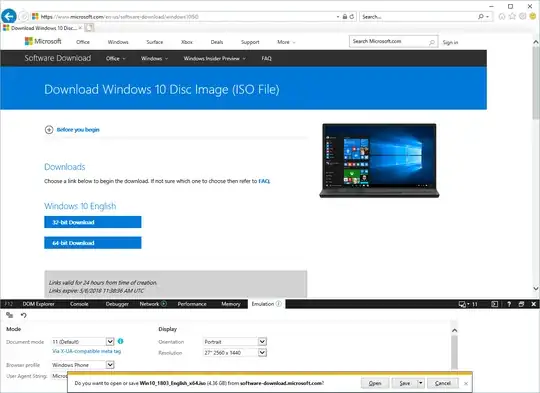Viewport: 540px width, 393px height.
Task: Click the Windows 10 laptop image
Action: [379, 161]
